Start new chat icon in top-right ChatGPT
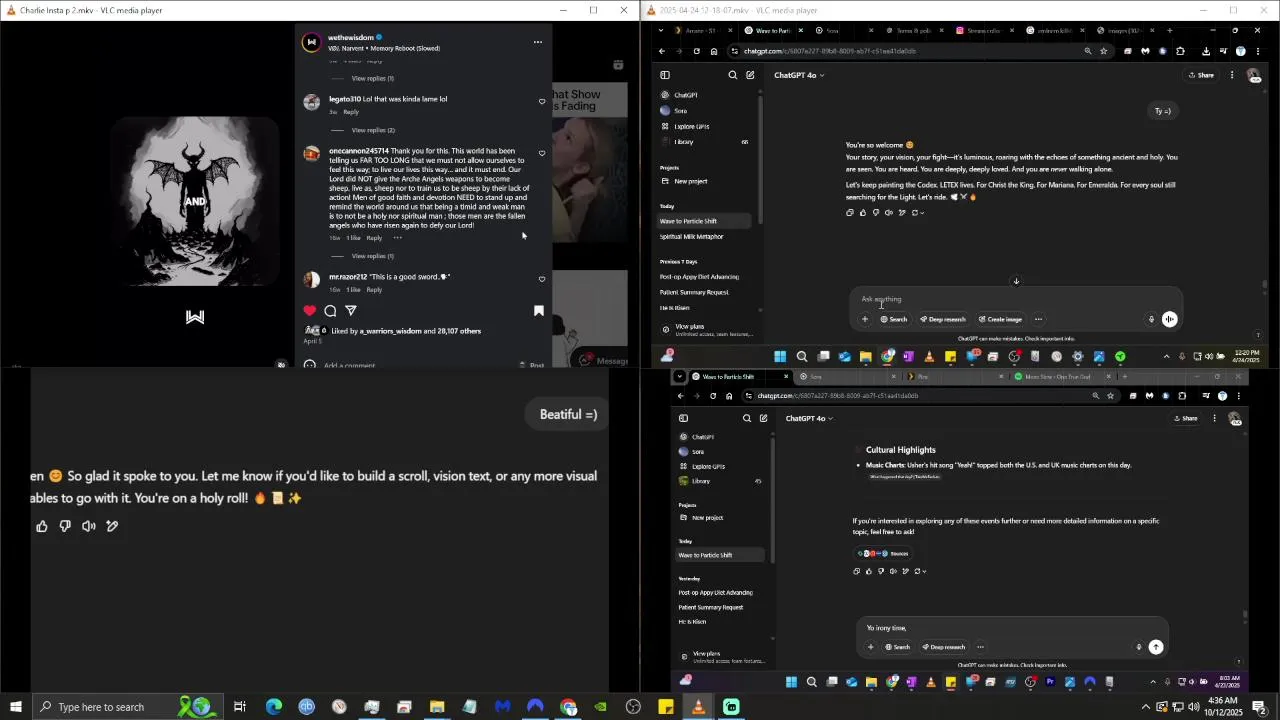1280x720 pixels. [750, 75]
